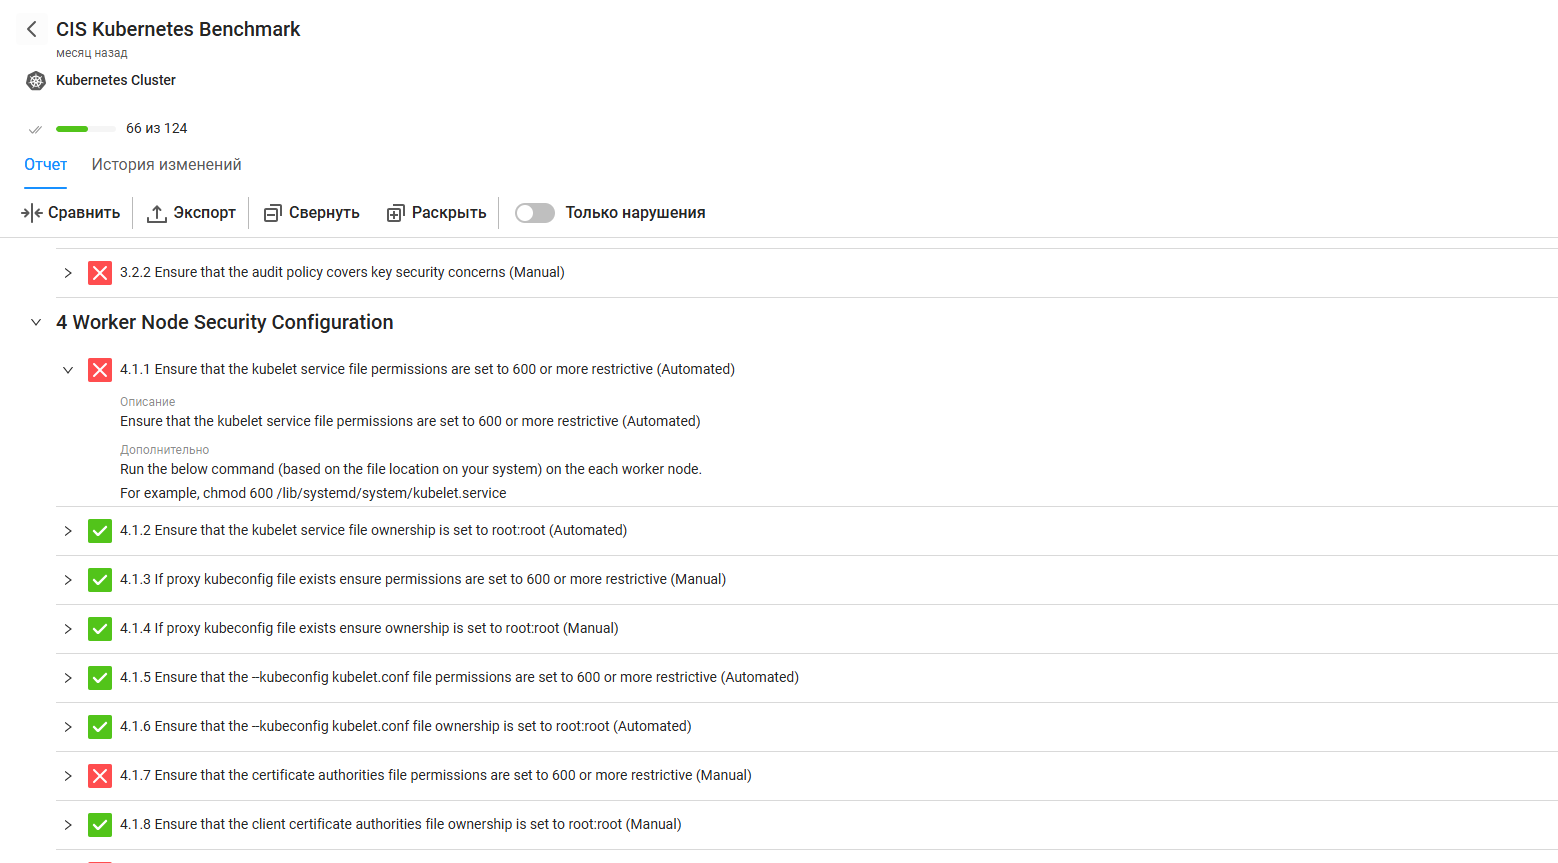This screenshot has width=1558, height=863.
Task: Click the CIS Kubernetes Benchmark title
Action: (x=178, y=29)
